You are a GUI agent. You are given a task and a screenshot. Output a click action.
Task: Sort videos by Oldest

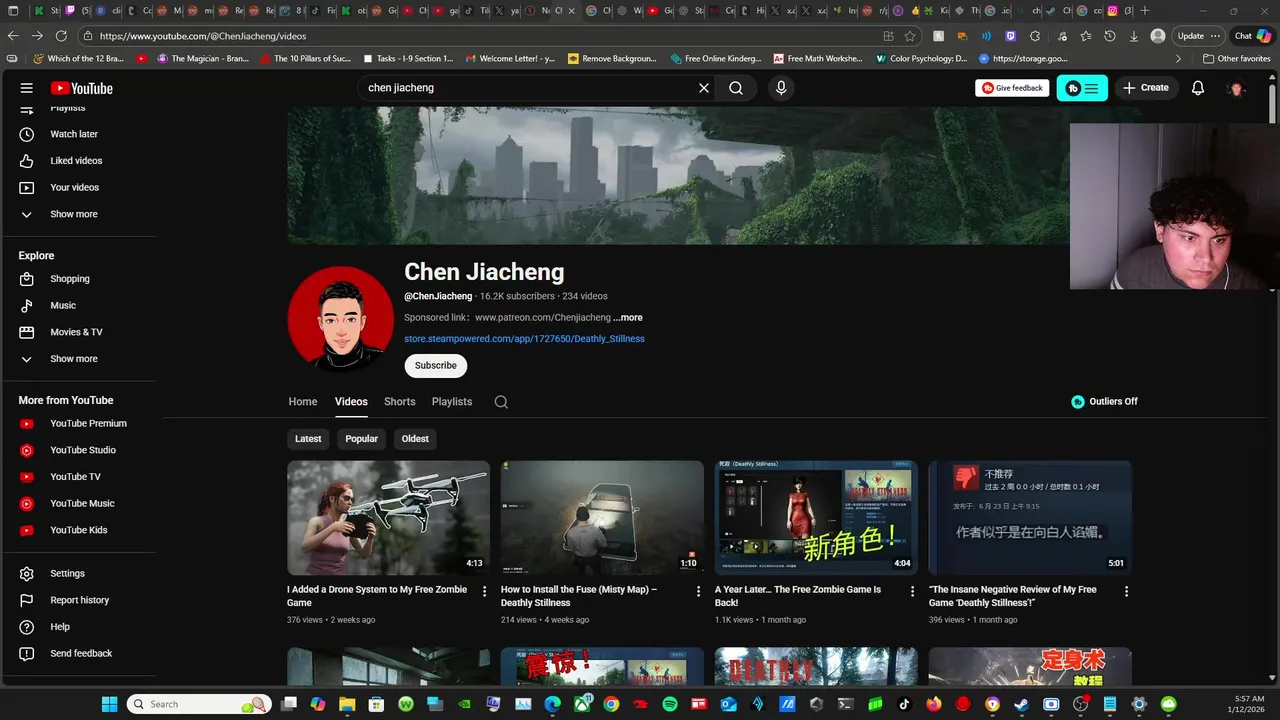pos(415,439)
